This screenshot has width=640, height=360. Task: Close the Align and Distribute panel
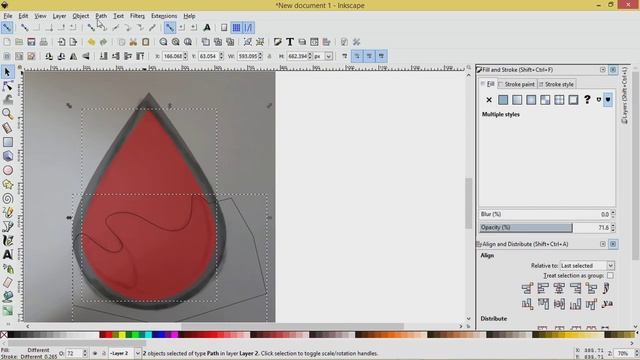point(613,244)
